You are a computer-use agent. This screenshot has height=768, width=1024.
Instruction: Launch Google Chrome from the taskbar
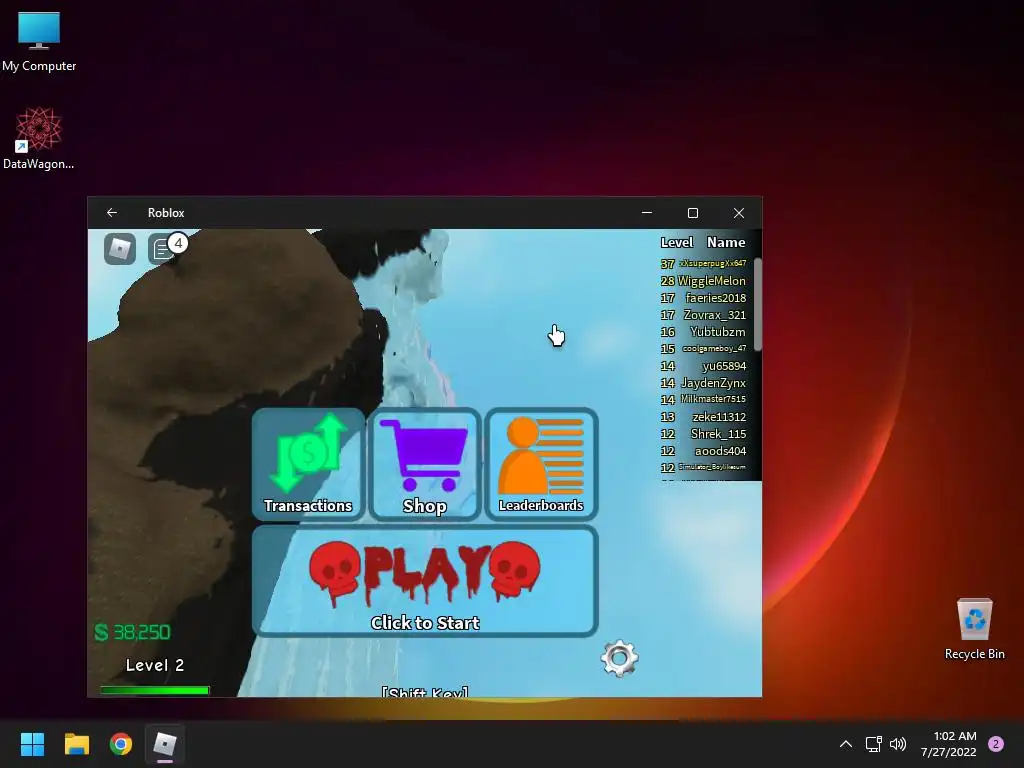point(121,744)
